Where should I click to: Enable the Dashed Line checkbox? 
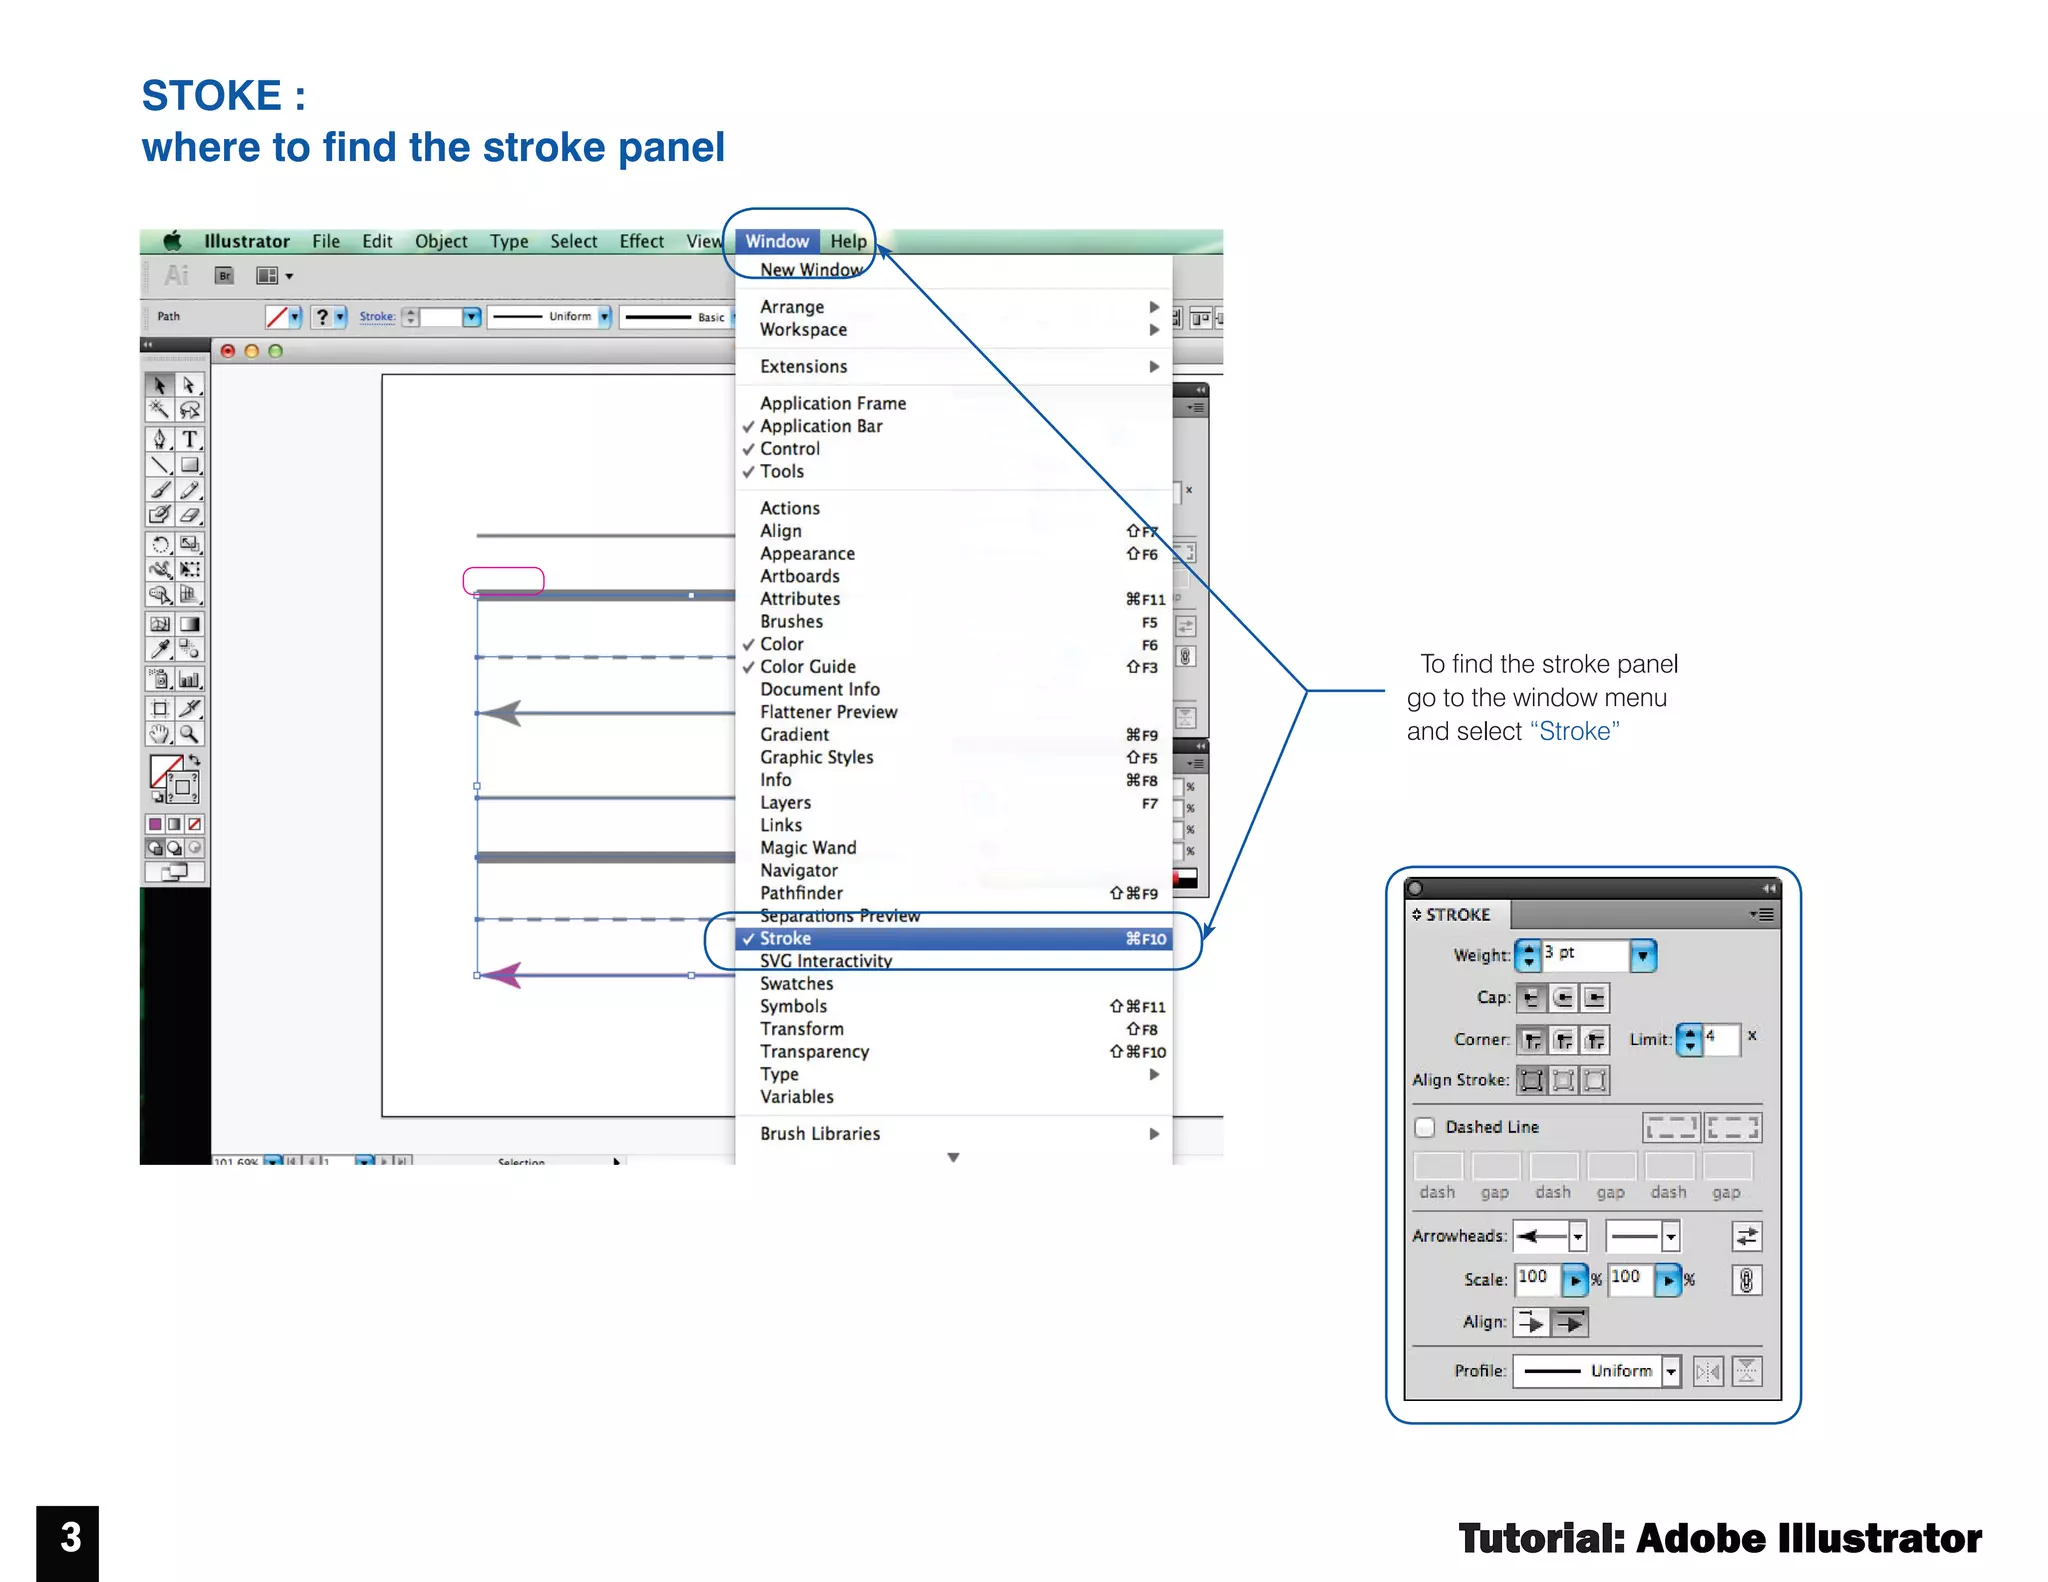(1425, 1127)
